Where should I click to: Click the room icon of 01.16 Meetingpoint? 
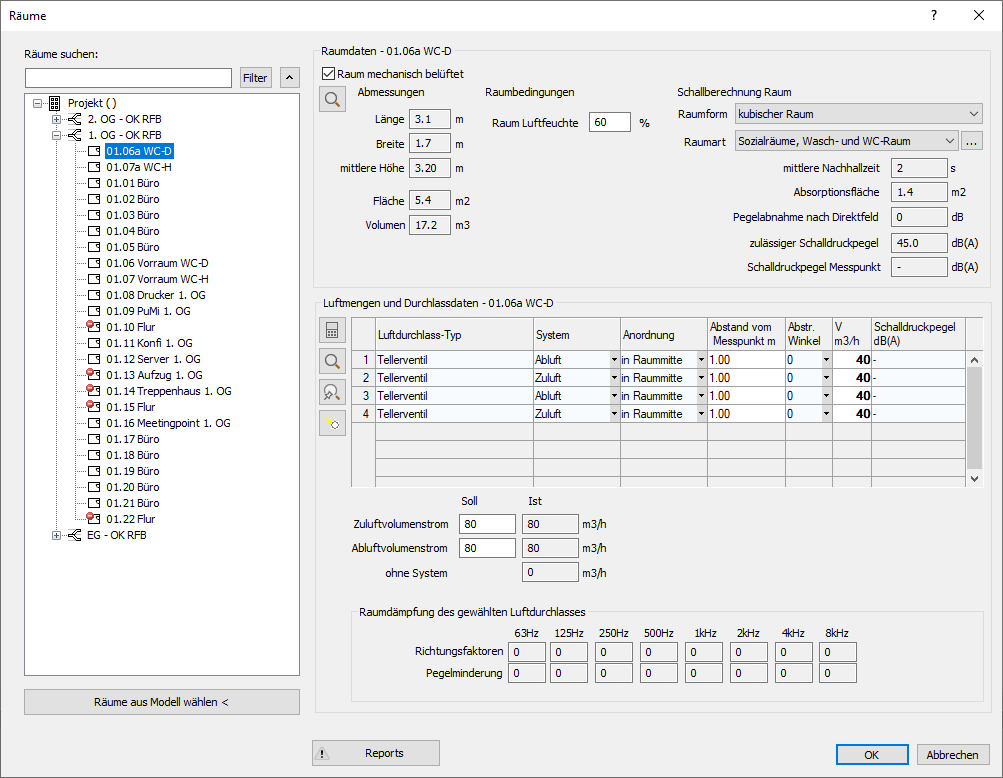tap(94, 423)
